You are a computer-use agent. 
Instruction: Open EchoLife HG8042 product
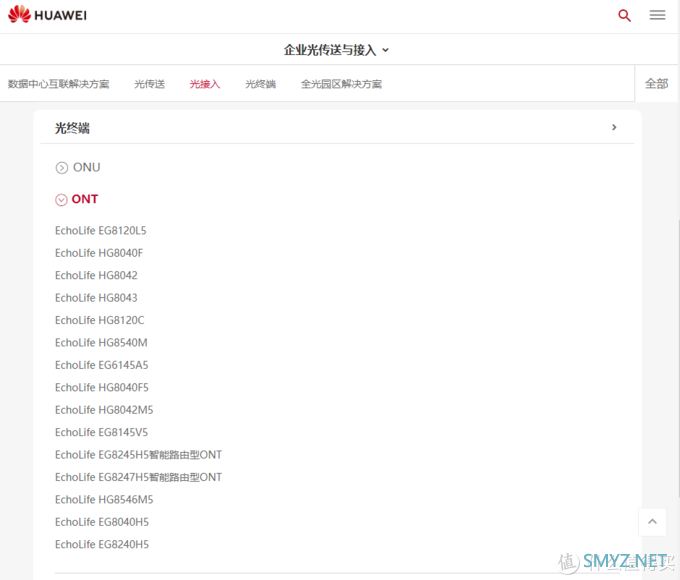(96, 275)
